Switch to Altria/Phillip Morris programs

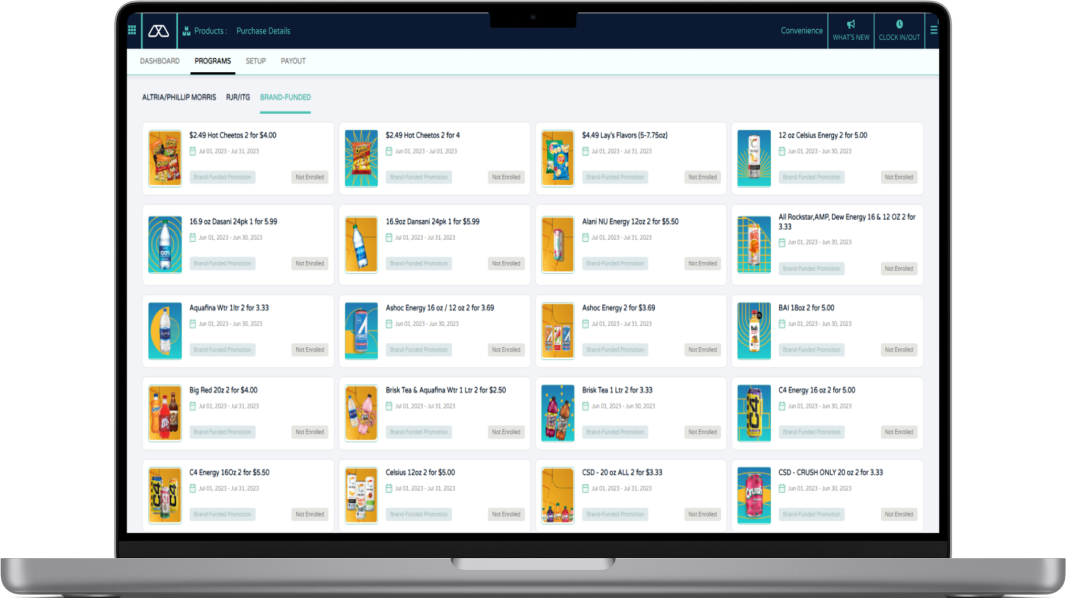click(x=179, y=97)
